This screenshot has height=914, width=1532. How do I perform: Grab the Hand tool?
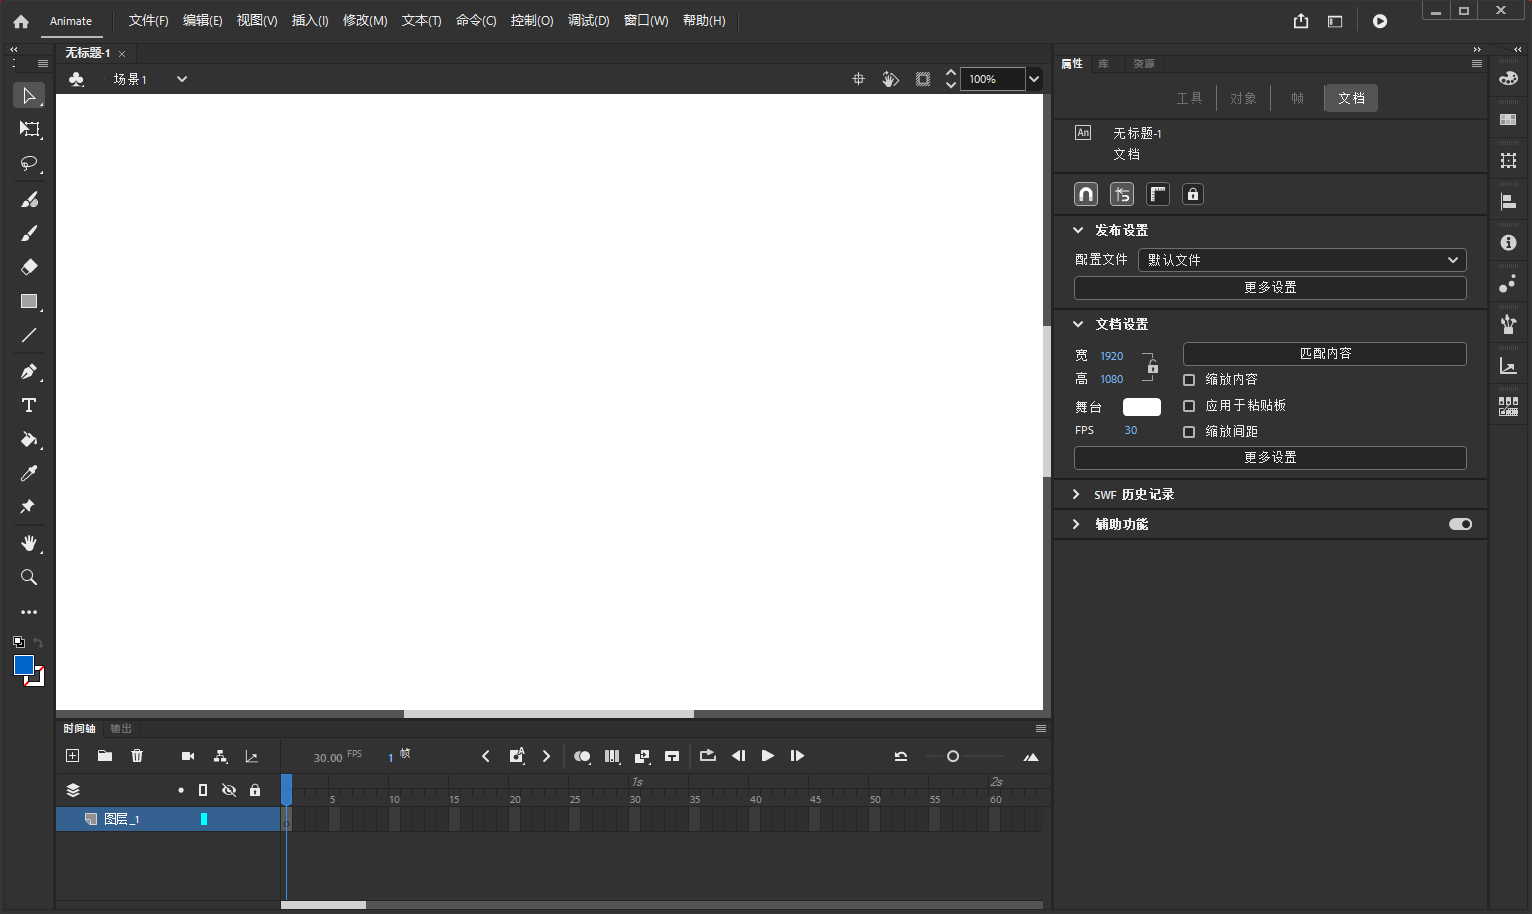coord(28,544)
